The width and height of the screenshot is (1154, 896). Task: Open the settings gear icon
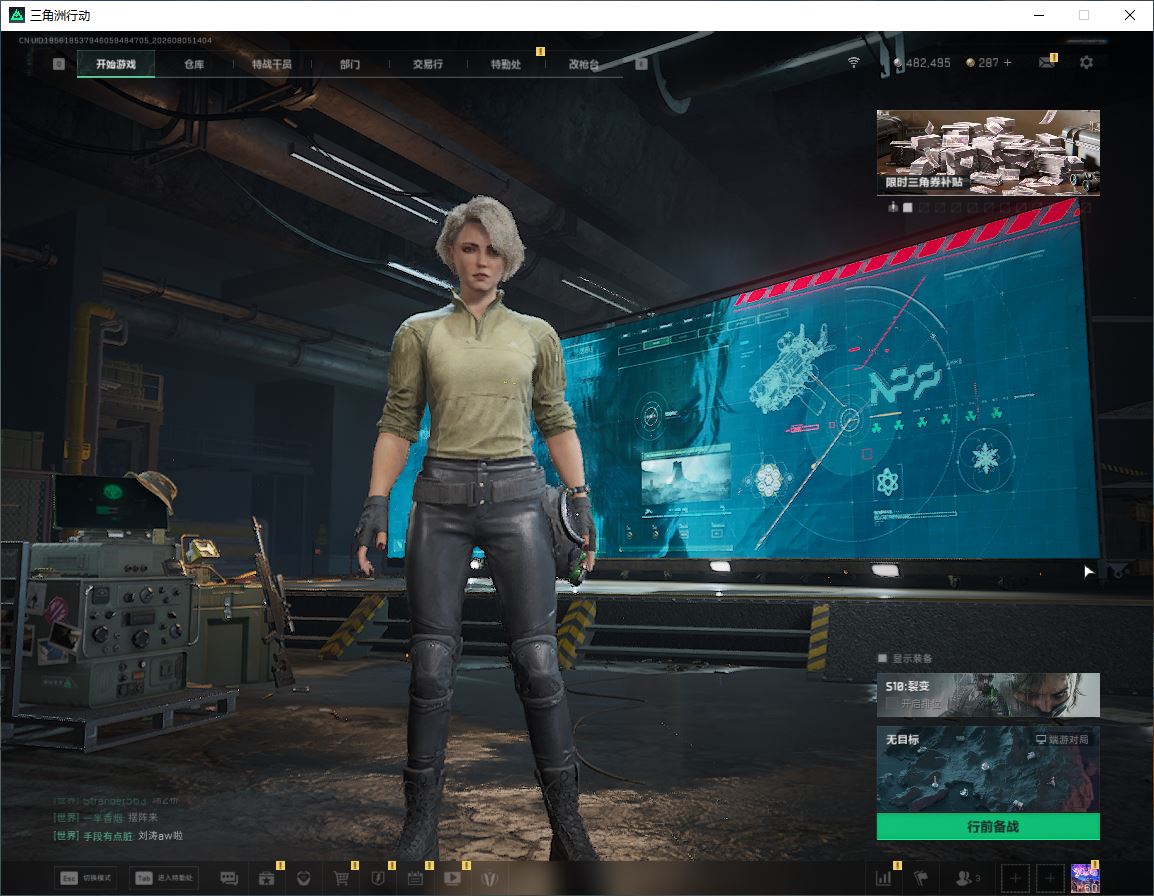tap(1086, 63)
